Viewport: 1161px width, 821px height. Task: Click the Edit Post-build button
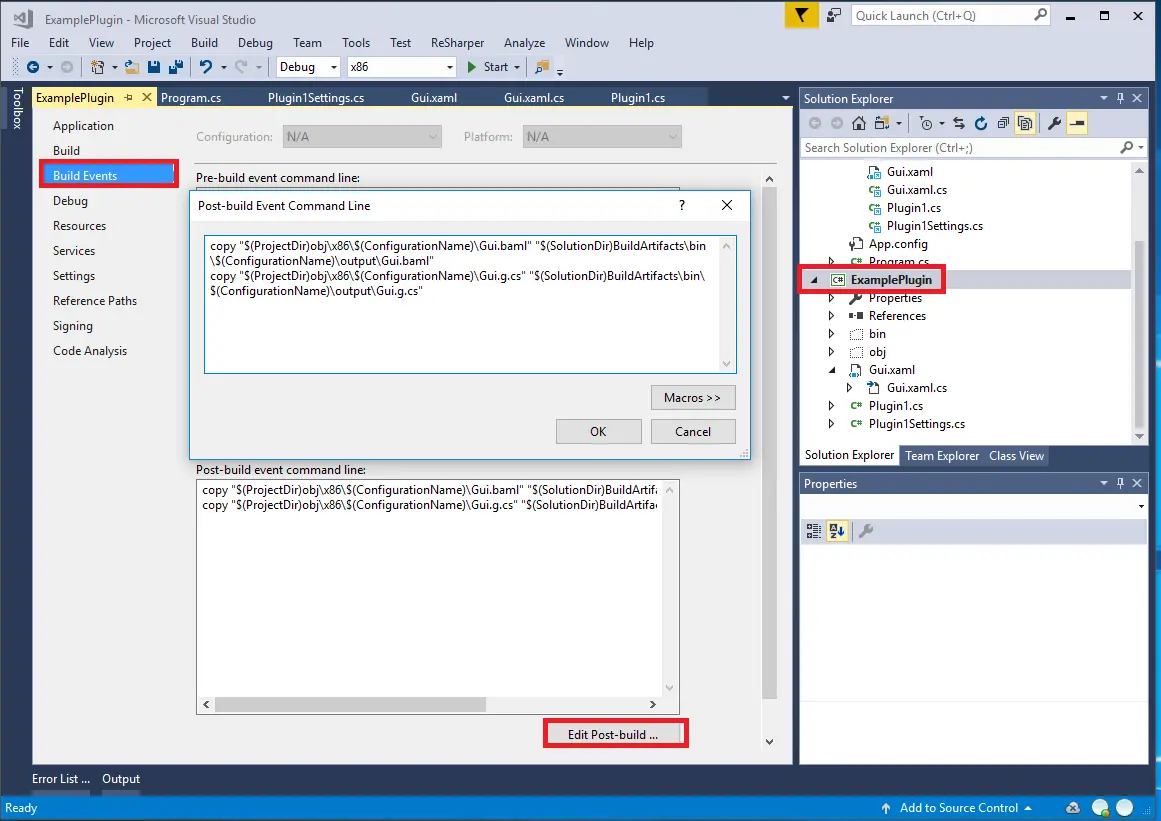[x=613, y=734]
